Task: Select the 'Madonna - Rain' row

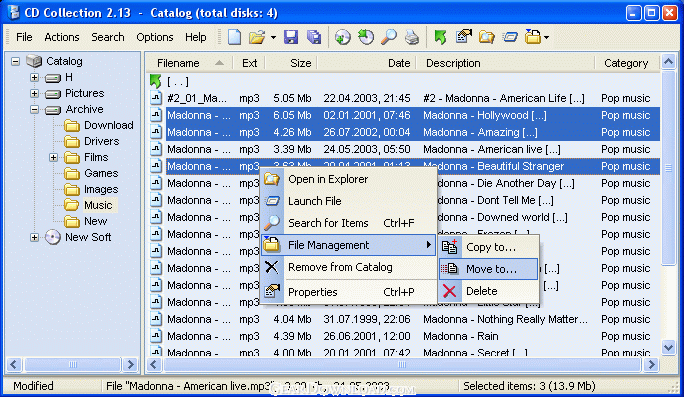Action: coord(404,336)
